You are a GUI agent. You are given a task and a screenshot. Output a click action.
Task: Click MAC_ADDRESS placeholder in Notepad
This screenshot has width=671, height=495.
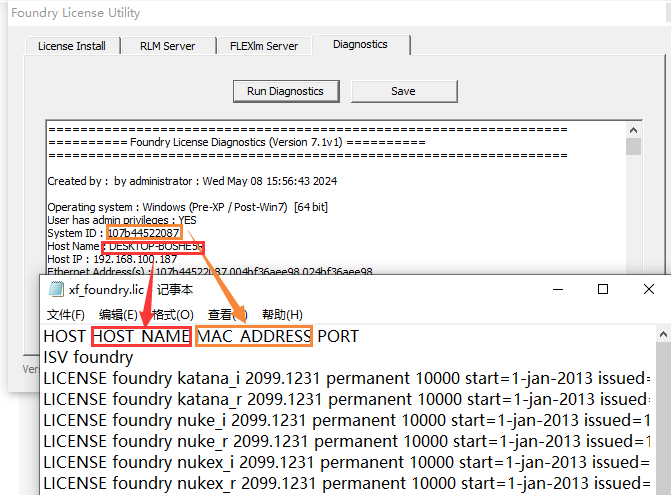click(x=254, y=336)
